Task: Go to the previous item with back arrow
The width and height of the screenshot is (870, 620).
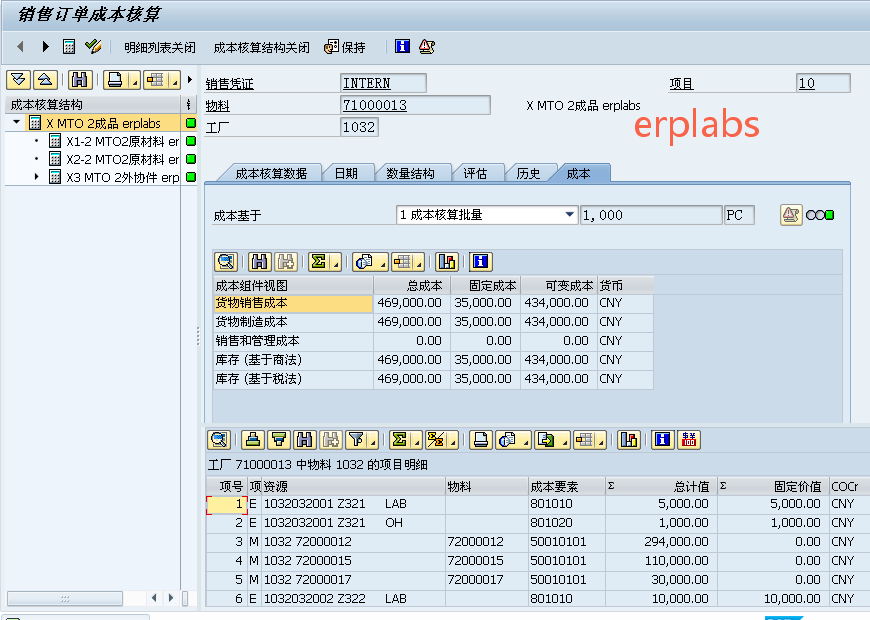Action: 21,47
